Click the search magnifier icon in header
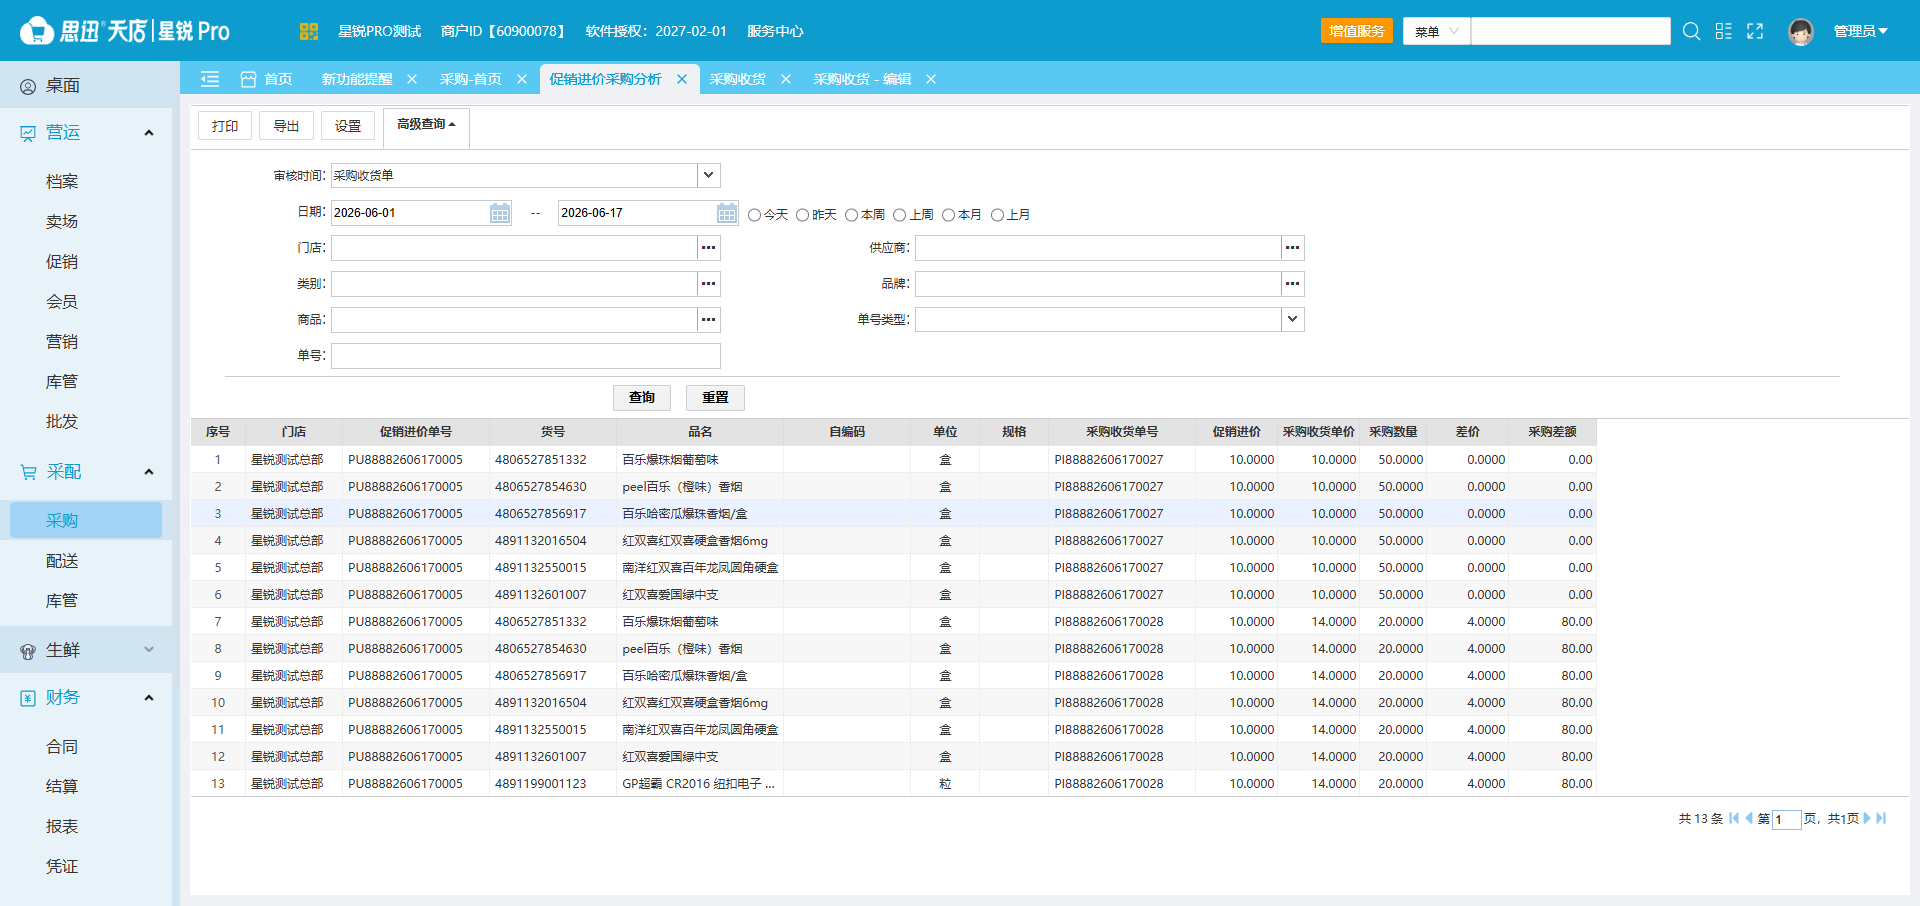Image resolution: width=1920 pixels, height=906 pixels. (x=1691, y=31)
